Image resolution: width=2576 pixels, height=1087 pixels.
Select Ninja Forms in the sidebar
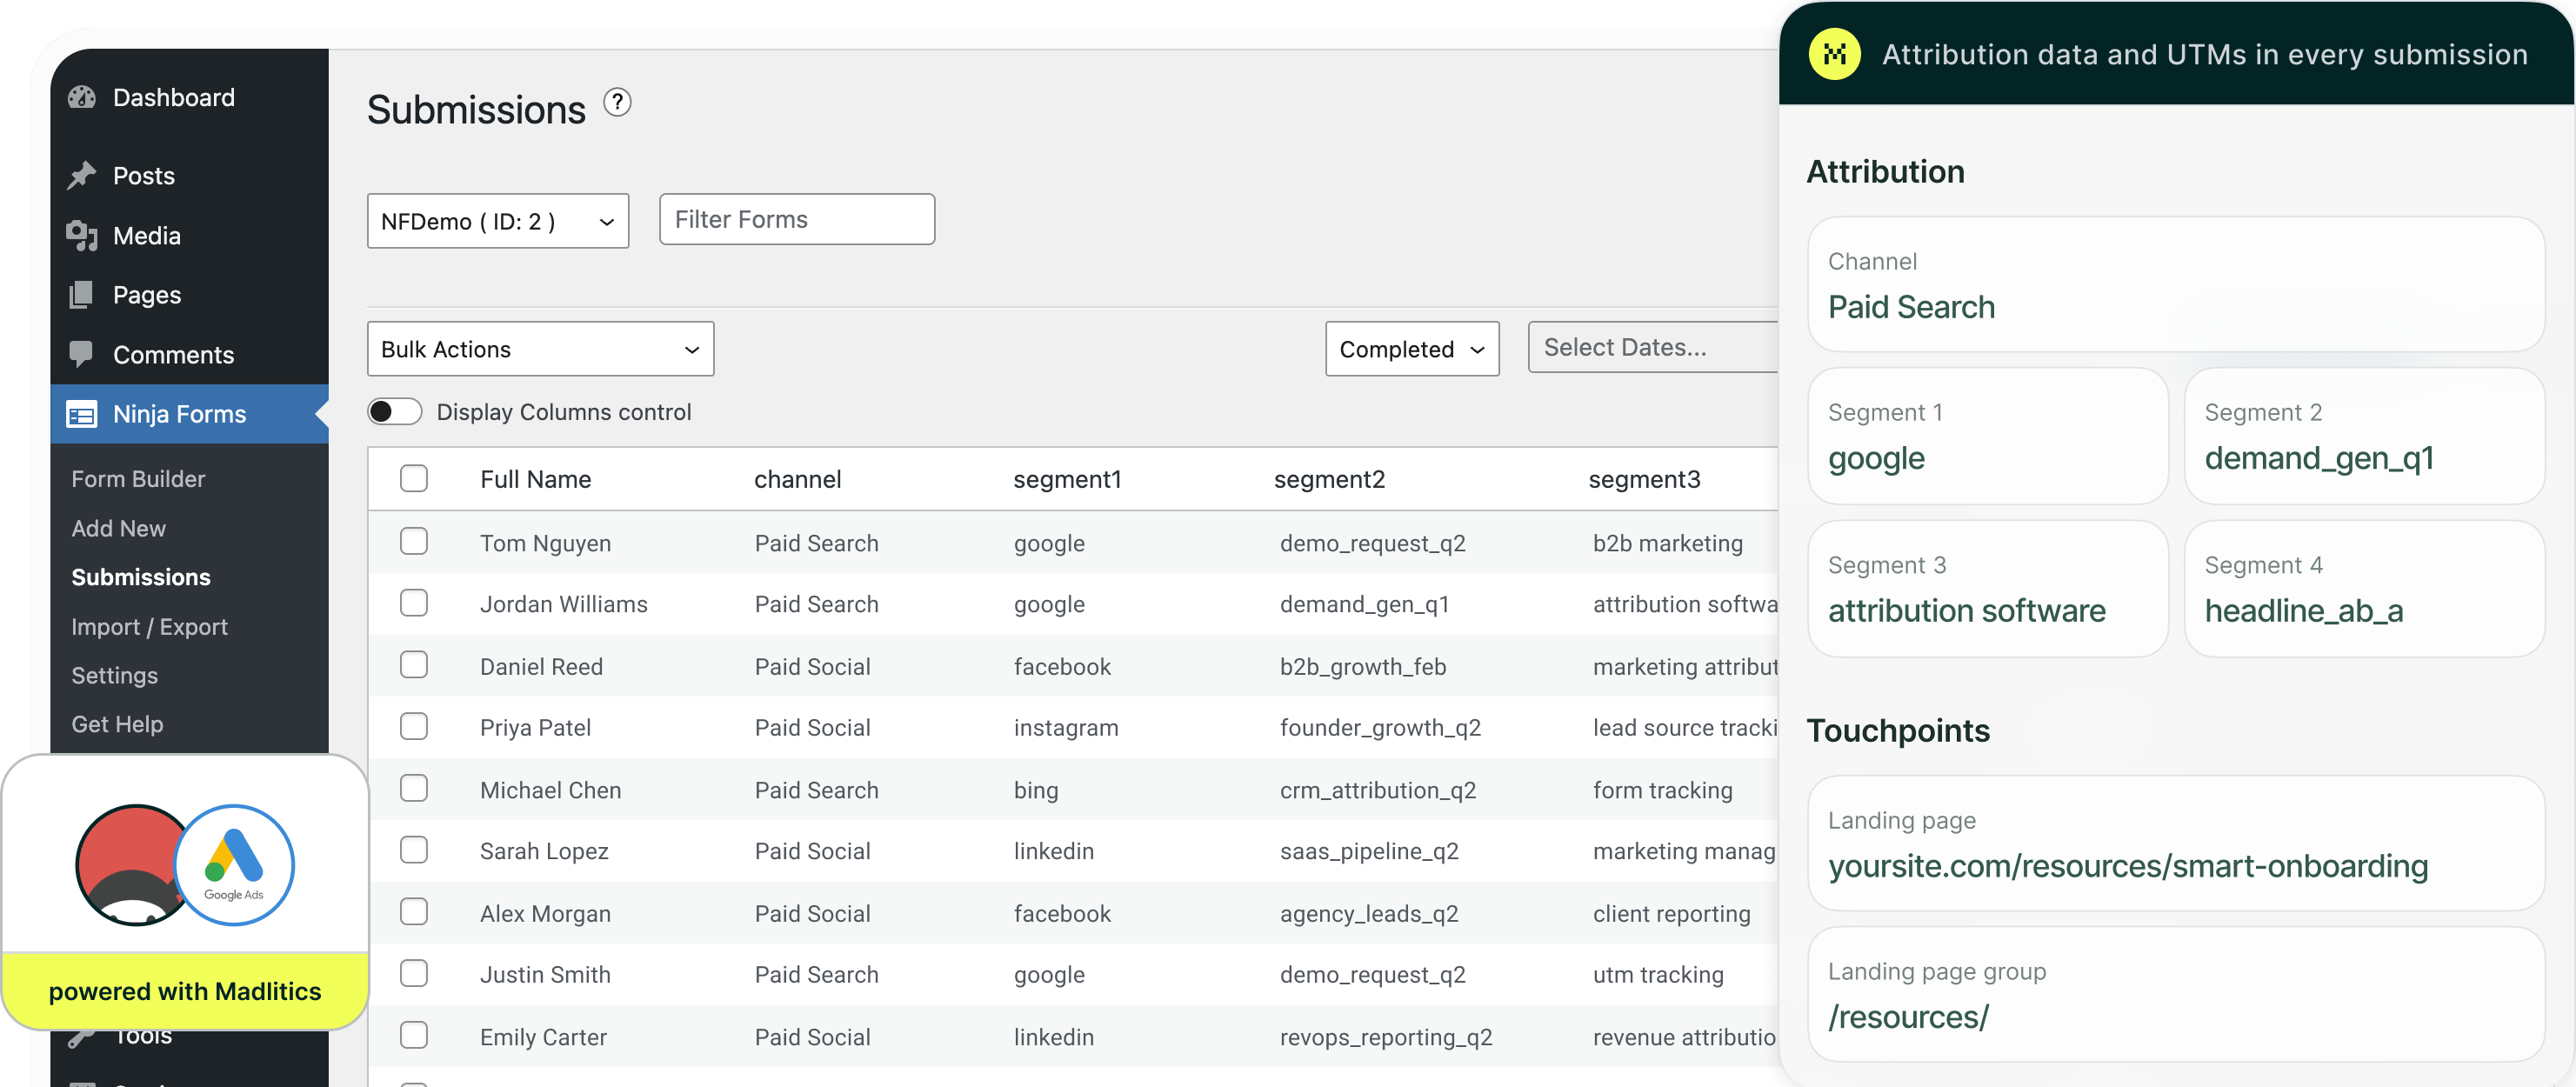point(190,414)
